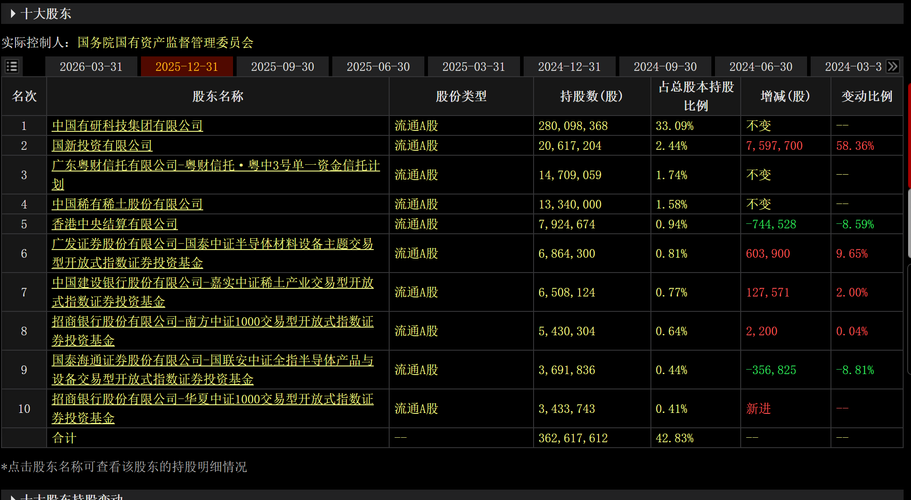
Task: Click the -8.81% change ratio cell
Action: point(855,370)
